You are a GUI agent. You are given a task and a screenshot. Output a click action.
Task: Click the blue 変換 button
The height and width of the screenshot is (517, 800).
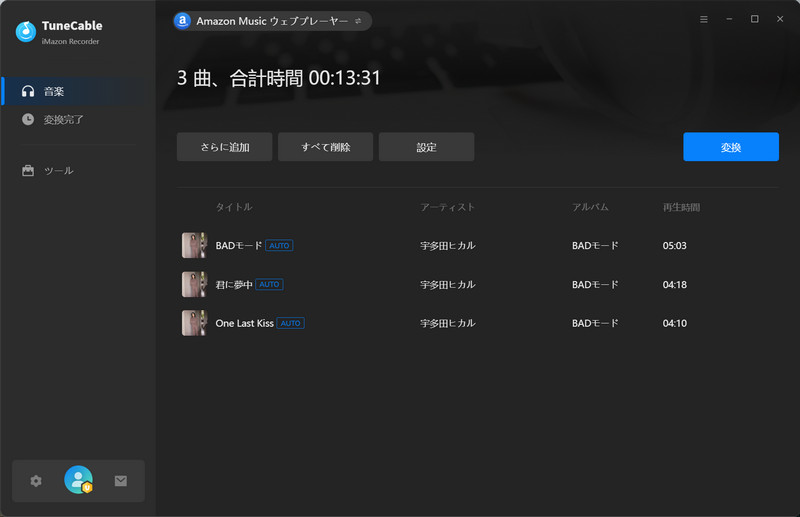[731, 147]
